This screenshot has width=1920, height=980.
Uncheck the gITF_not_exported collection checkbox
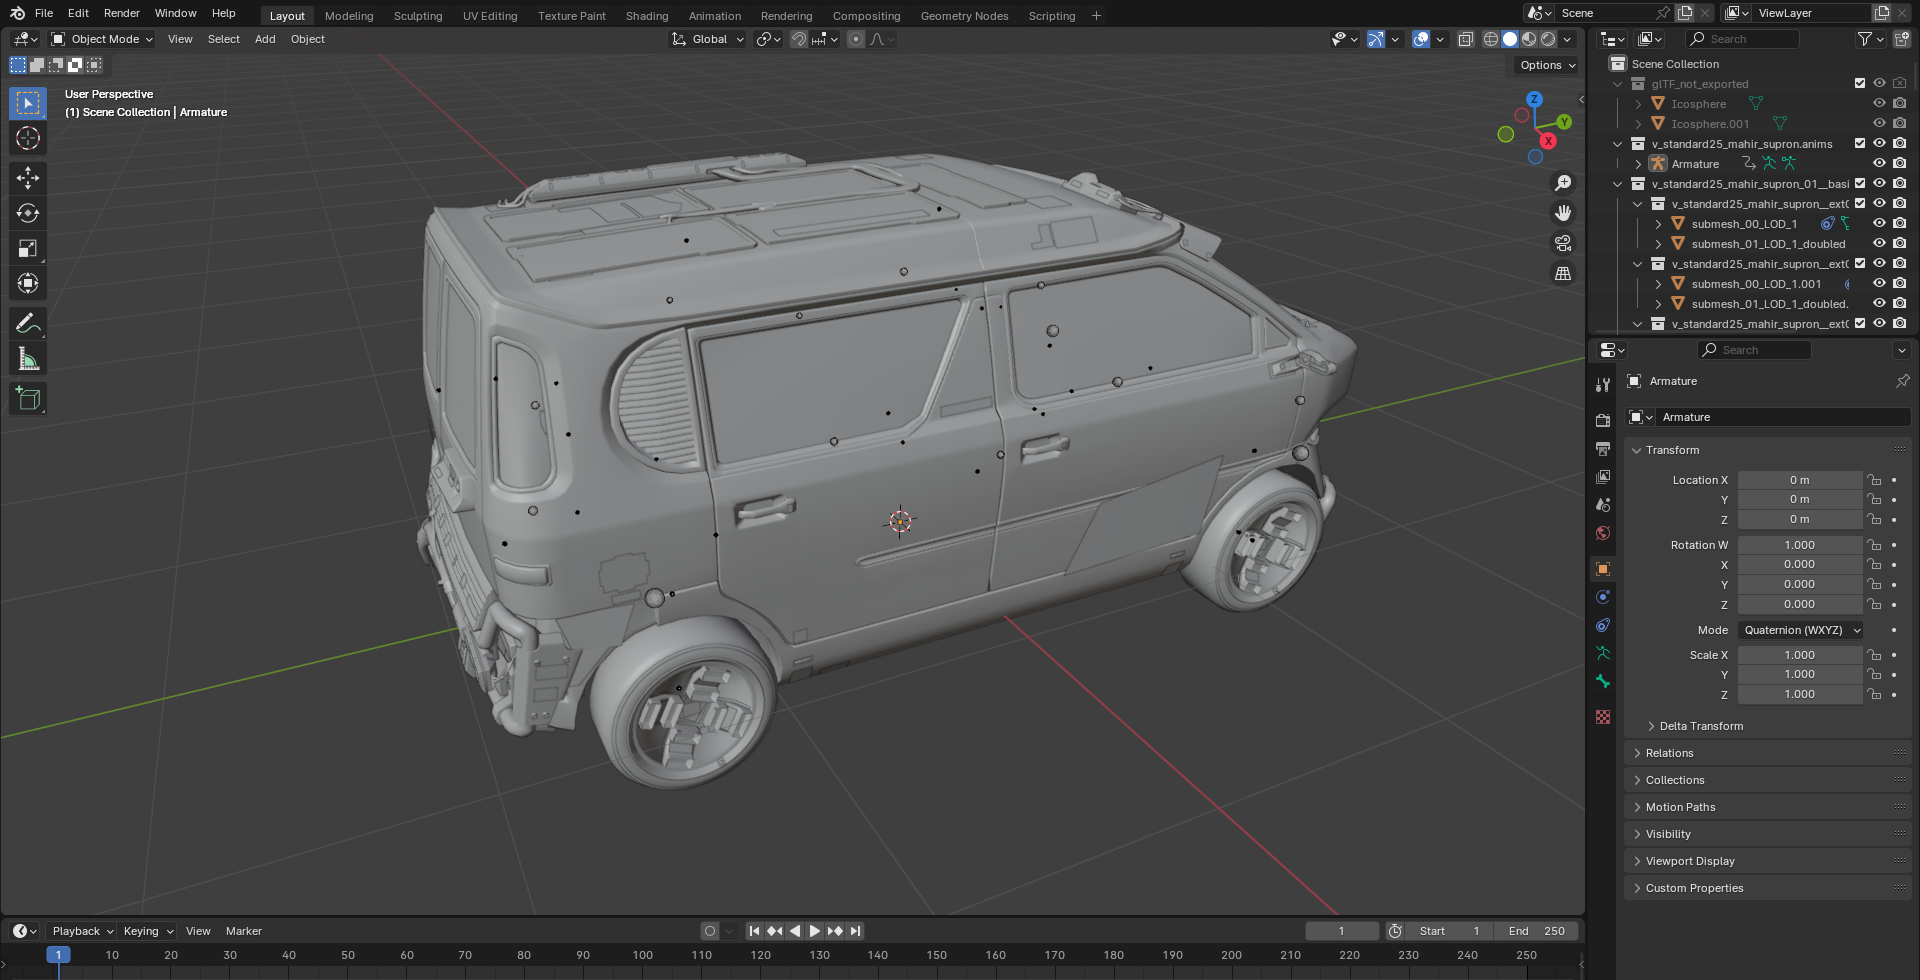click(x=1860, y=84)
